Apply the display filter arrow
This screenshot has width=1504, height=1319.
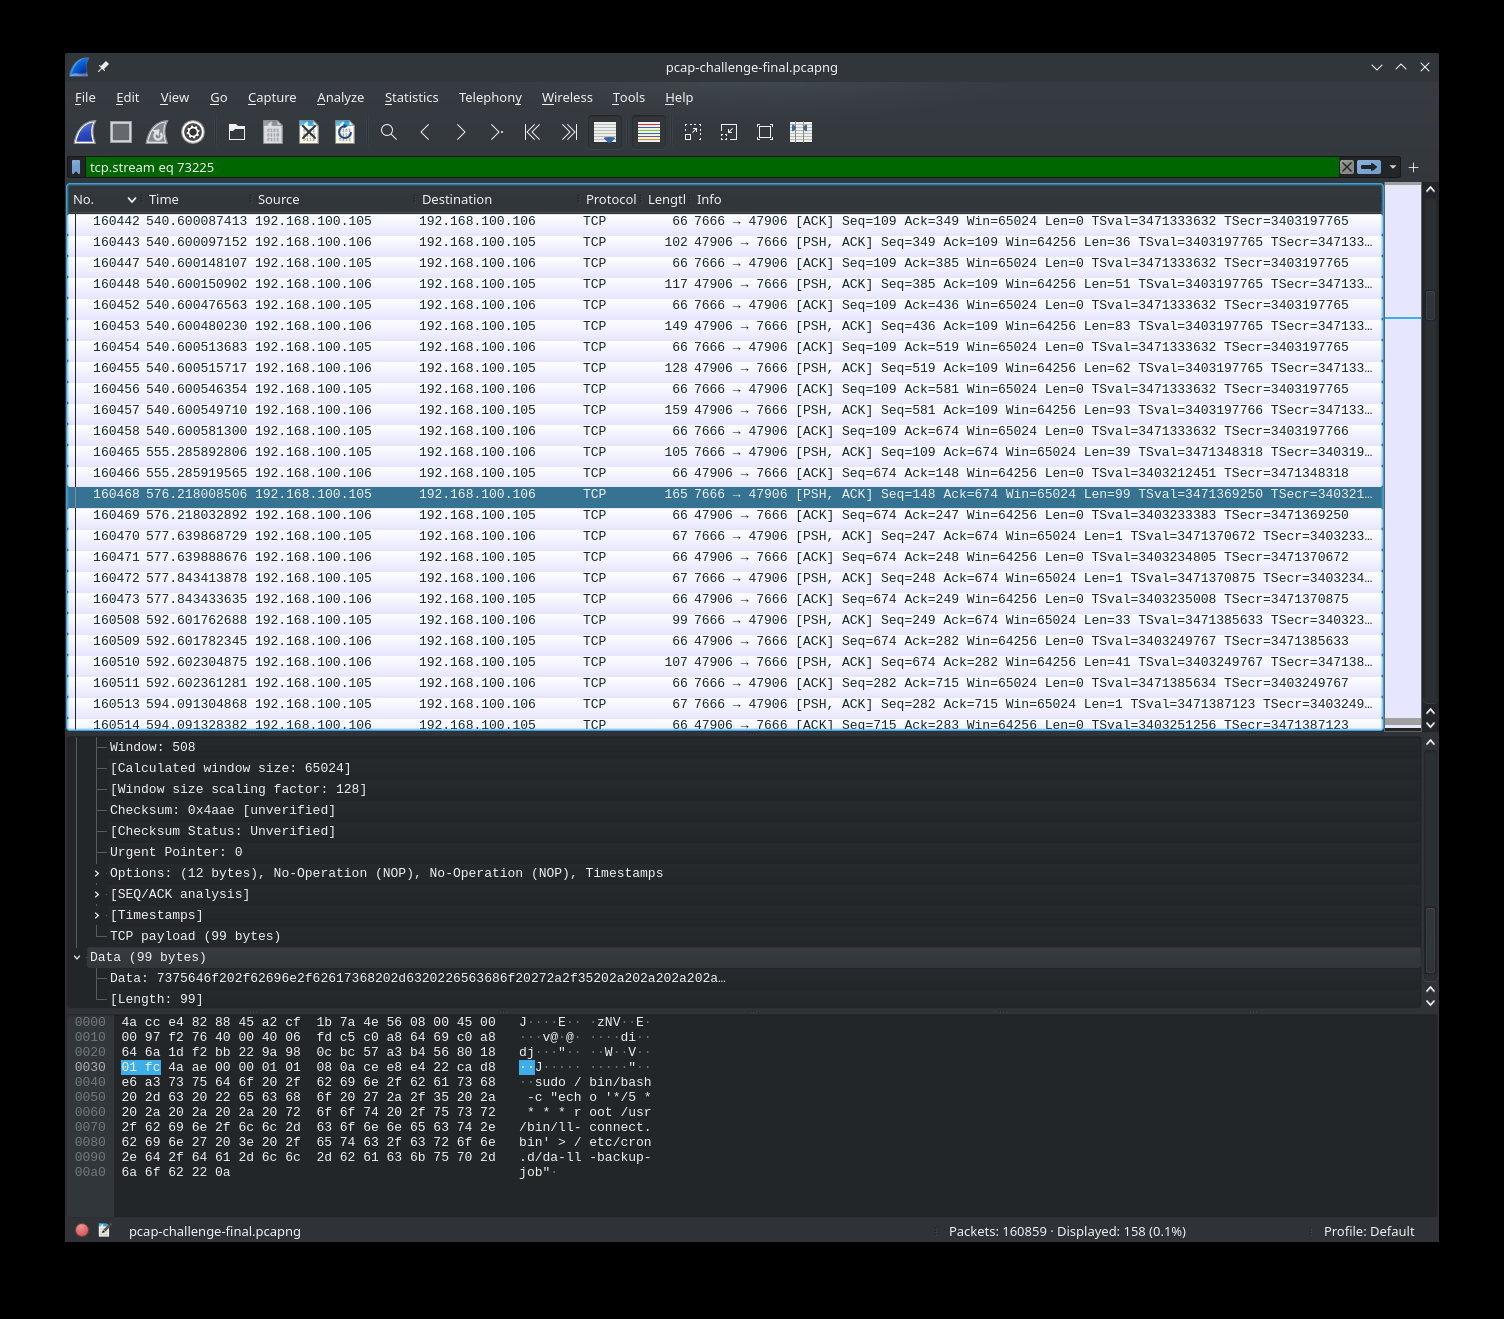coord(1369,167)
